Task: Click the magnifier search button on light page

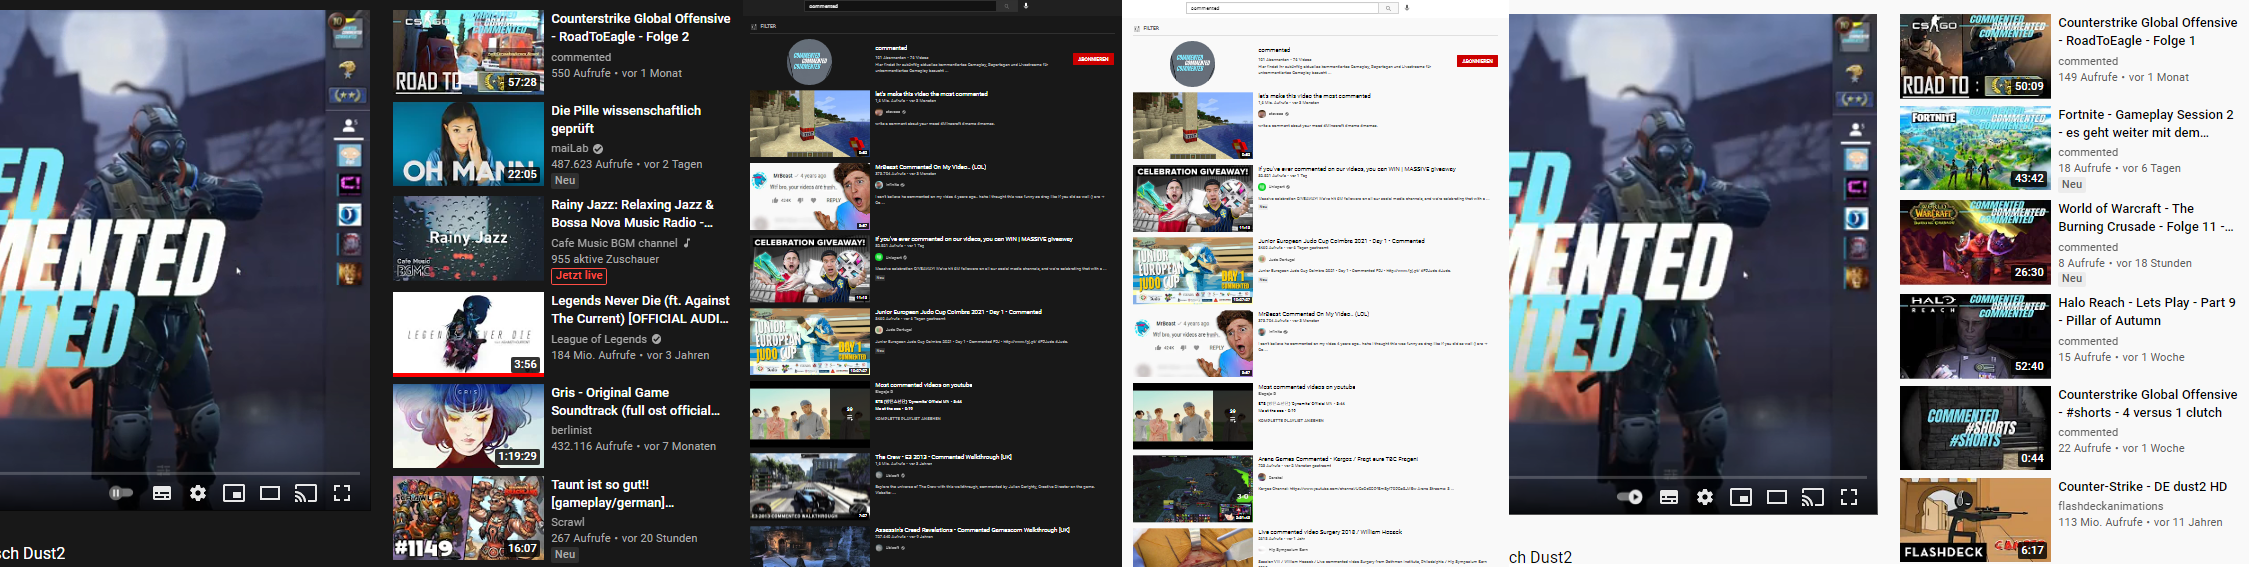Action: (1388, 8)
